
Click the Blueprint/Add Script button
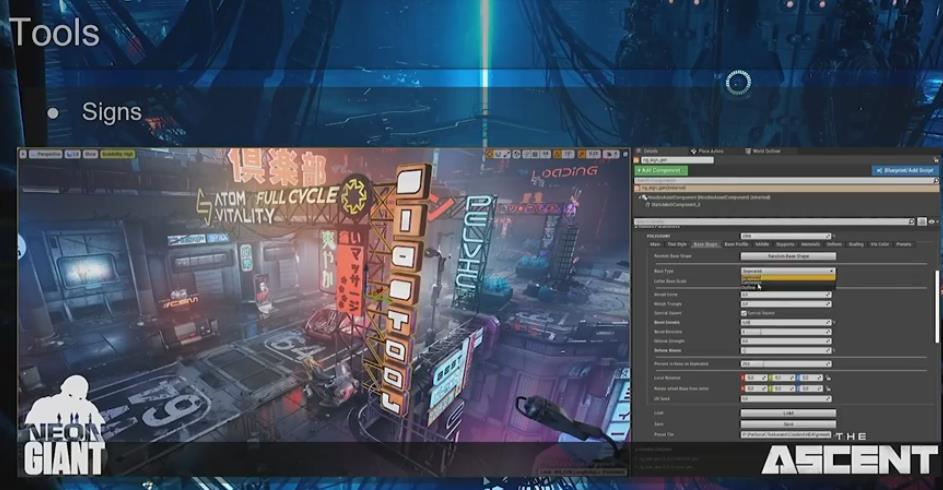click(905, 171)
